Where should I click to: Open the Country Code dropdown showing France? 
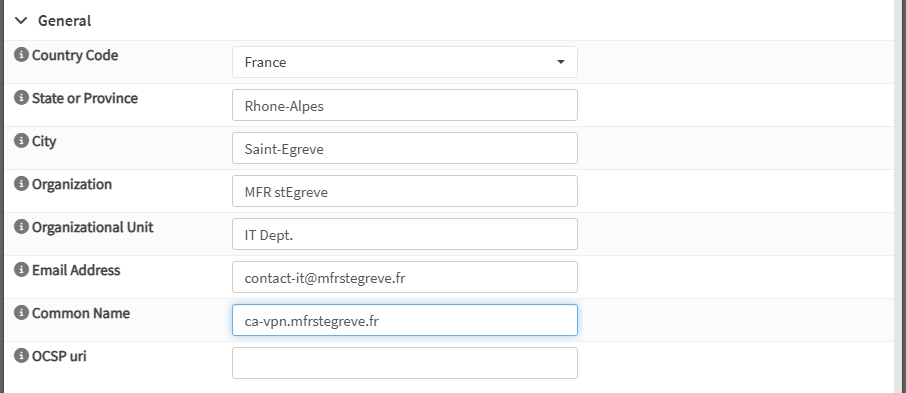[404, 62]
